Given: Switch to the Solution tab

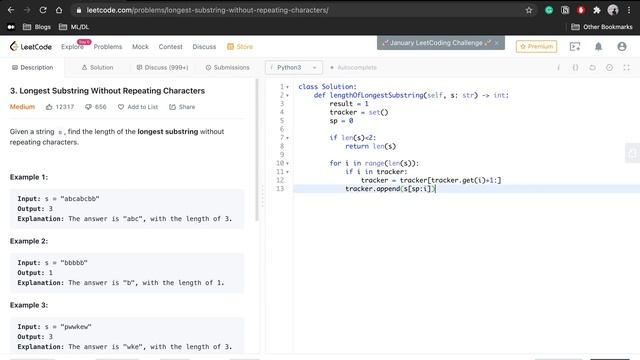Looking at the screenshot, I should (97, 67).
